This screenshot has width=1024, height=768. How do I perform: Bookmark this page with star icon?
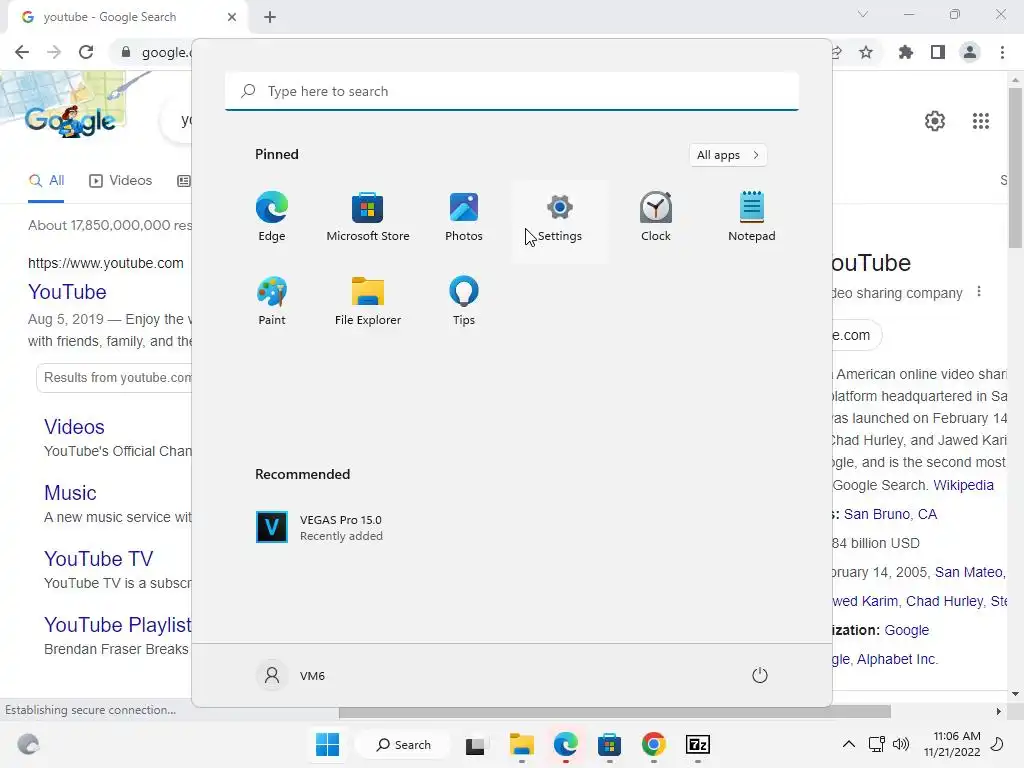(x=866, y=52)
